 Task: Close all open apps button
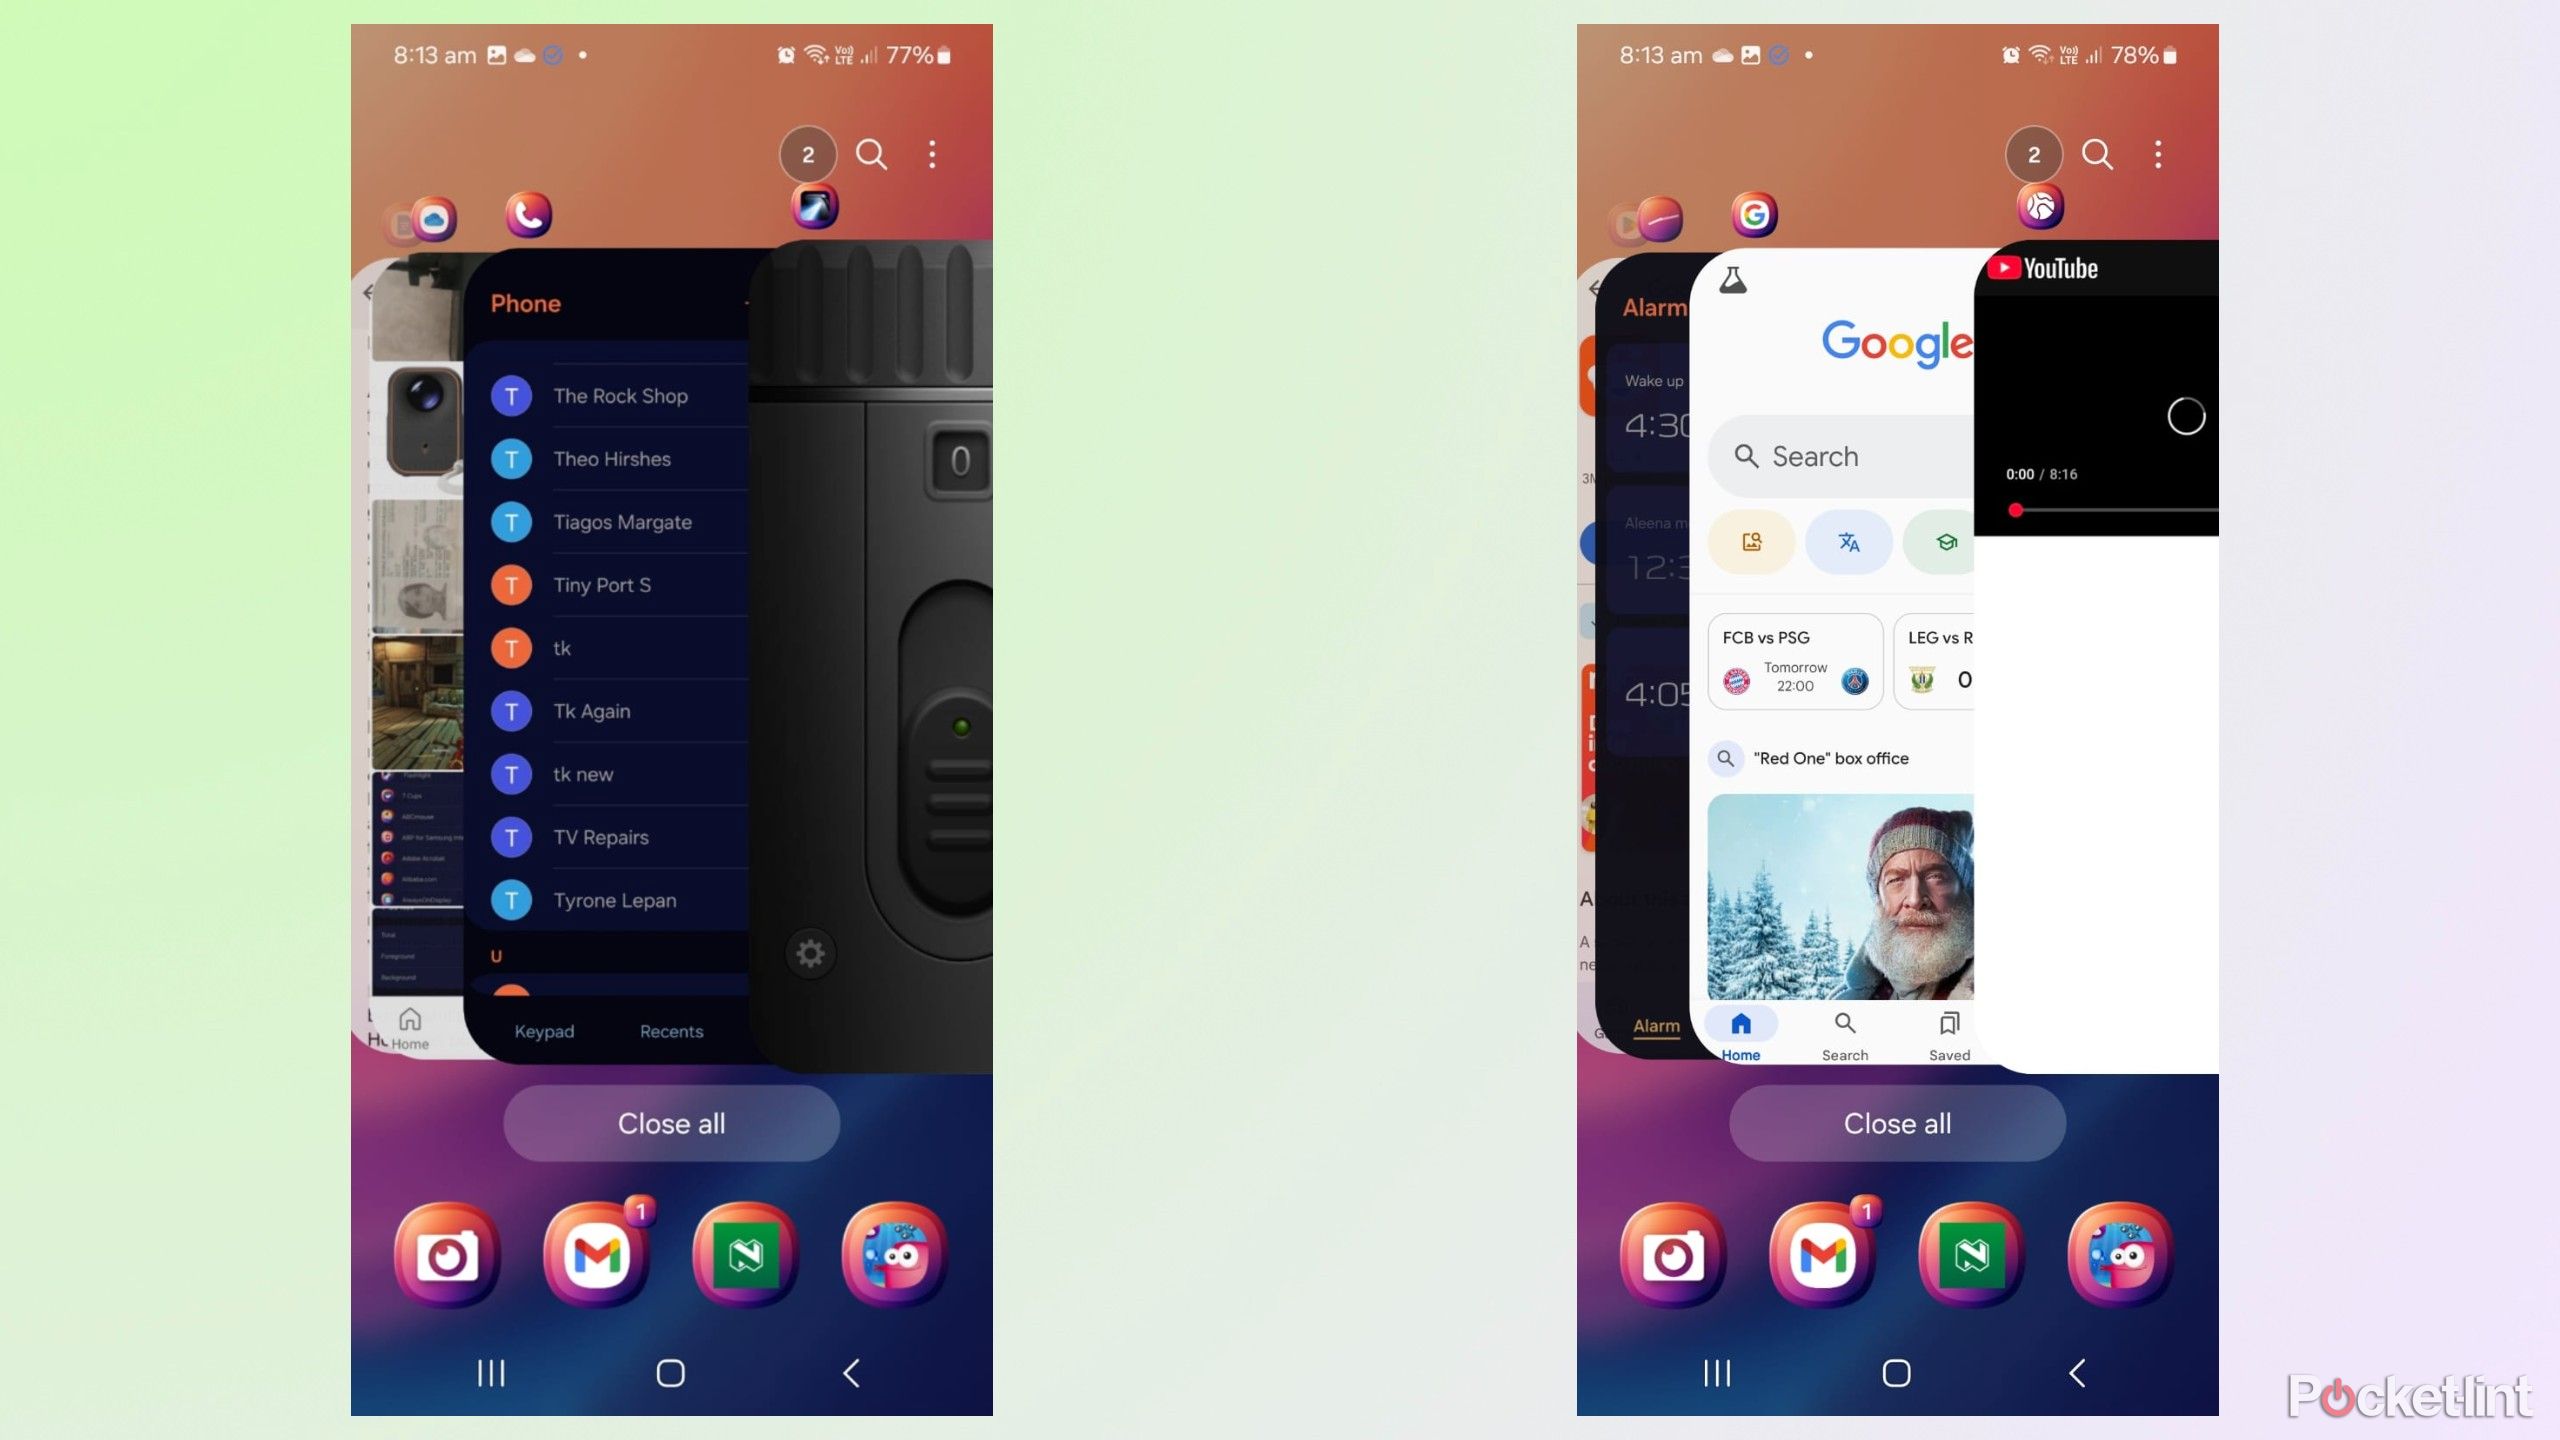click(x=670, y=1124)
